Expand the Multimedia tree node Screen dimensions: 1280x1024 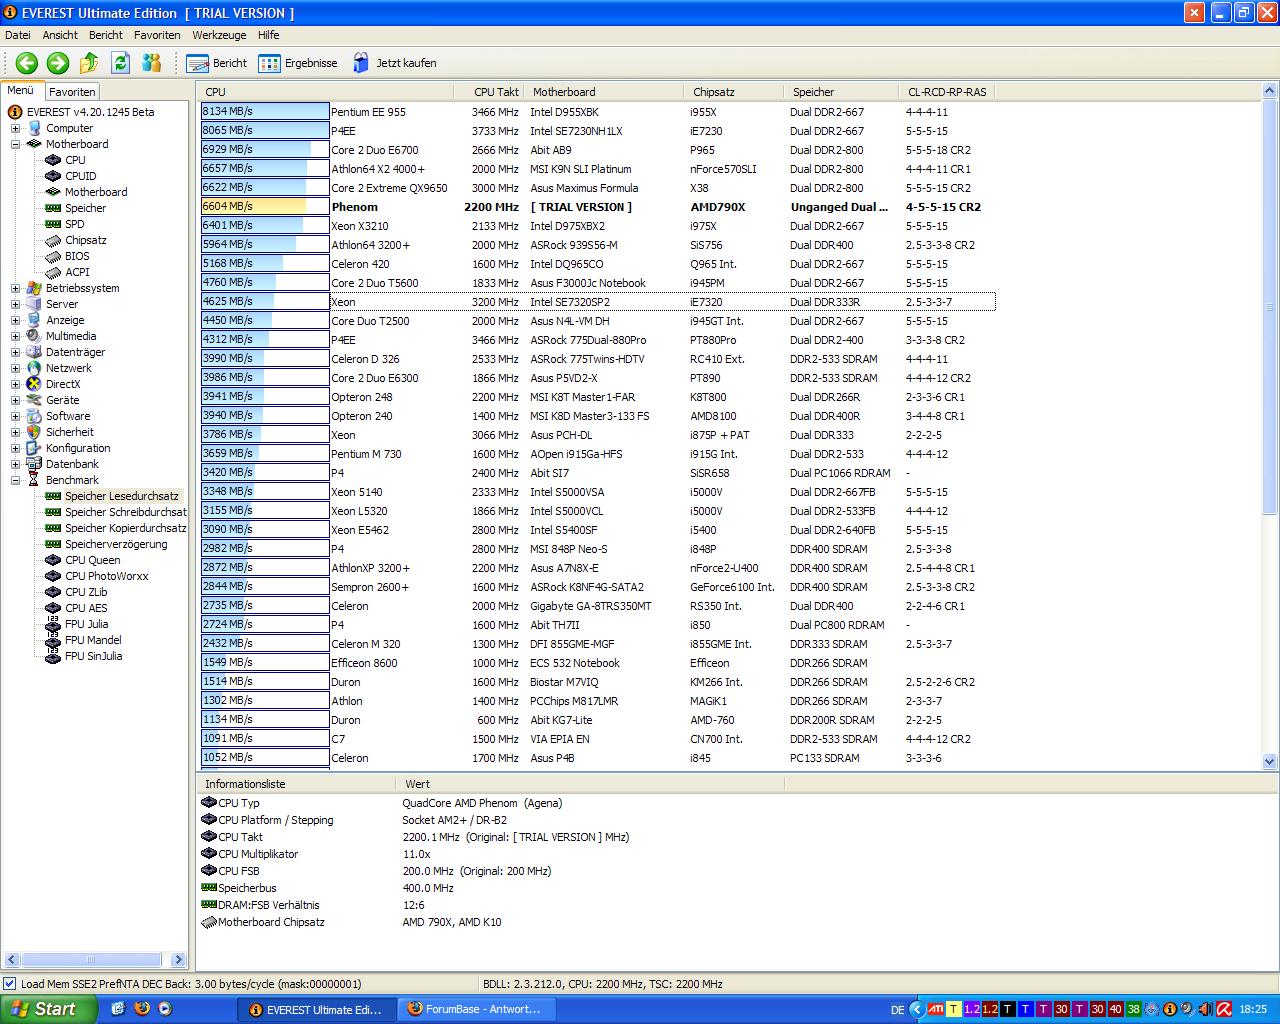coord(15,336)
